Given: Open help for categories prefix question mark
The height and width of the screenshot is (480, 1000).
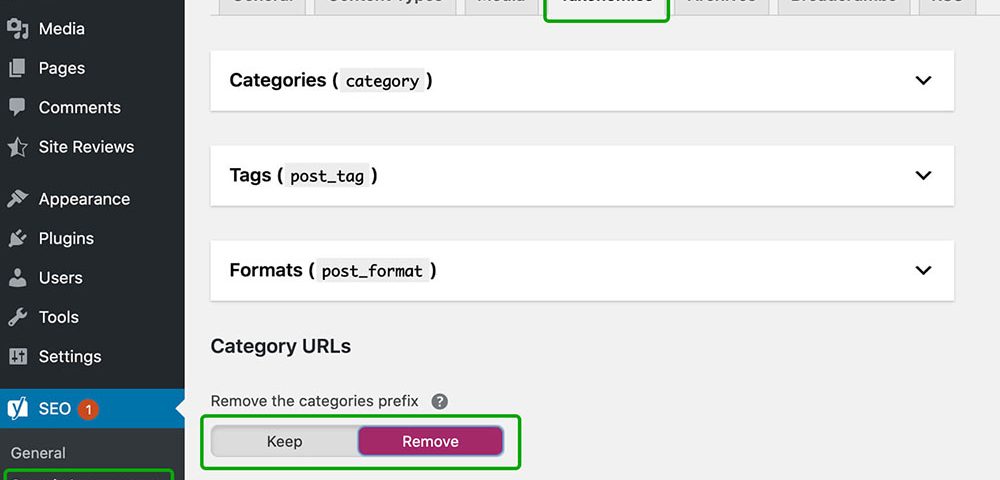Looking at the screenshot, I should point(439,402).
